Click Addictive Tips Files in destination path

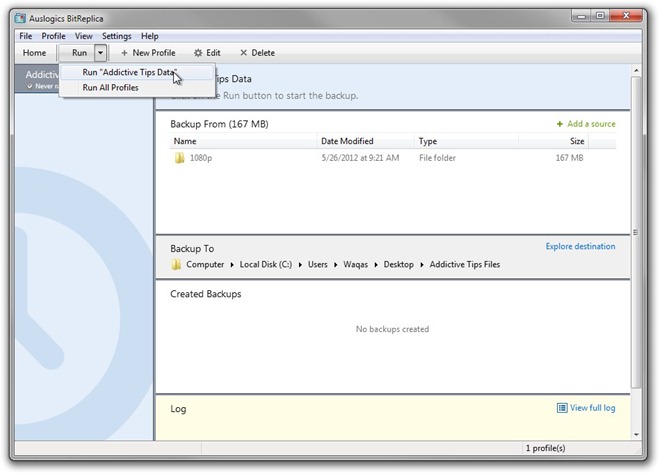(x=465, y=264)
